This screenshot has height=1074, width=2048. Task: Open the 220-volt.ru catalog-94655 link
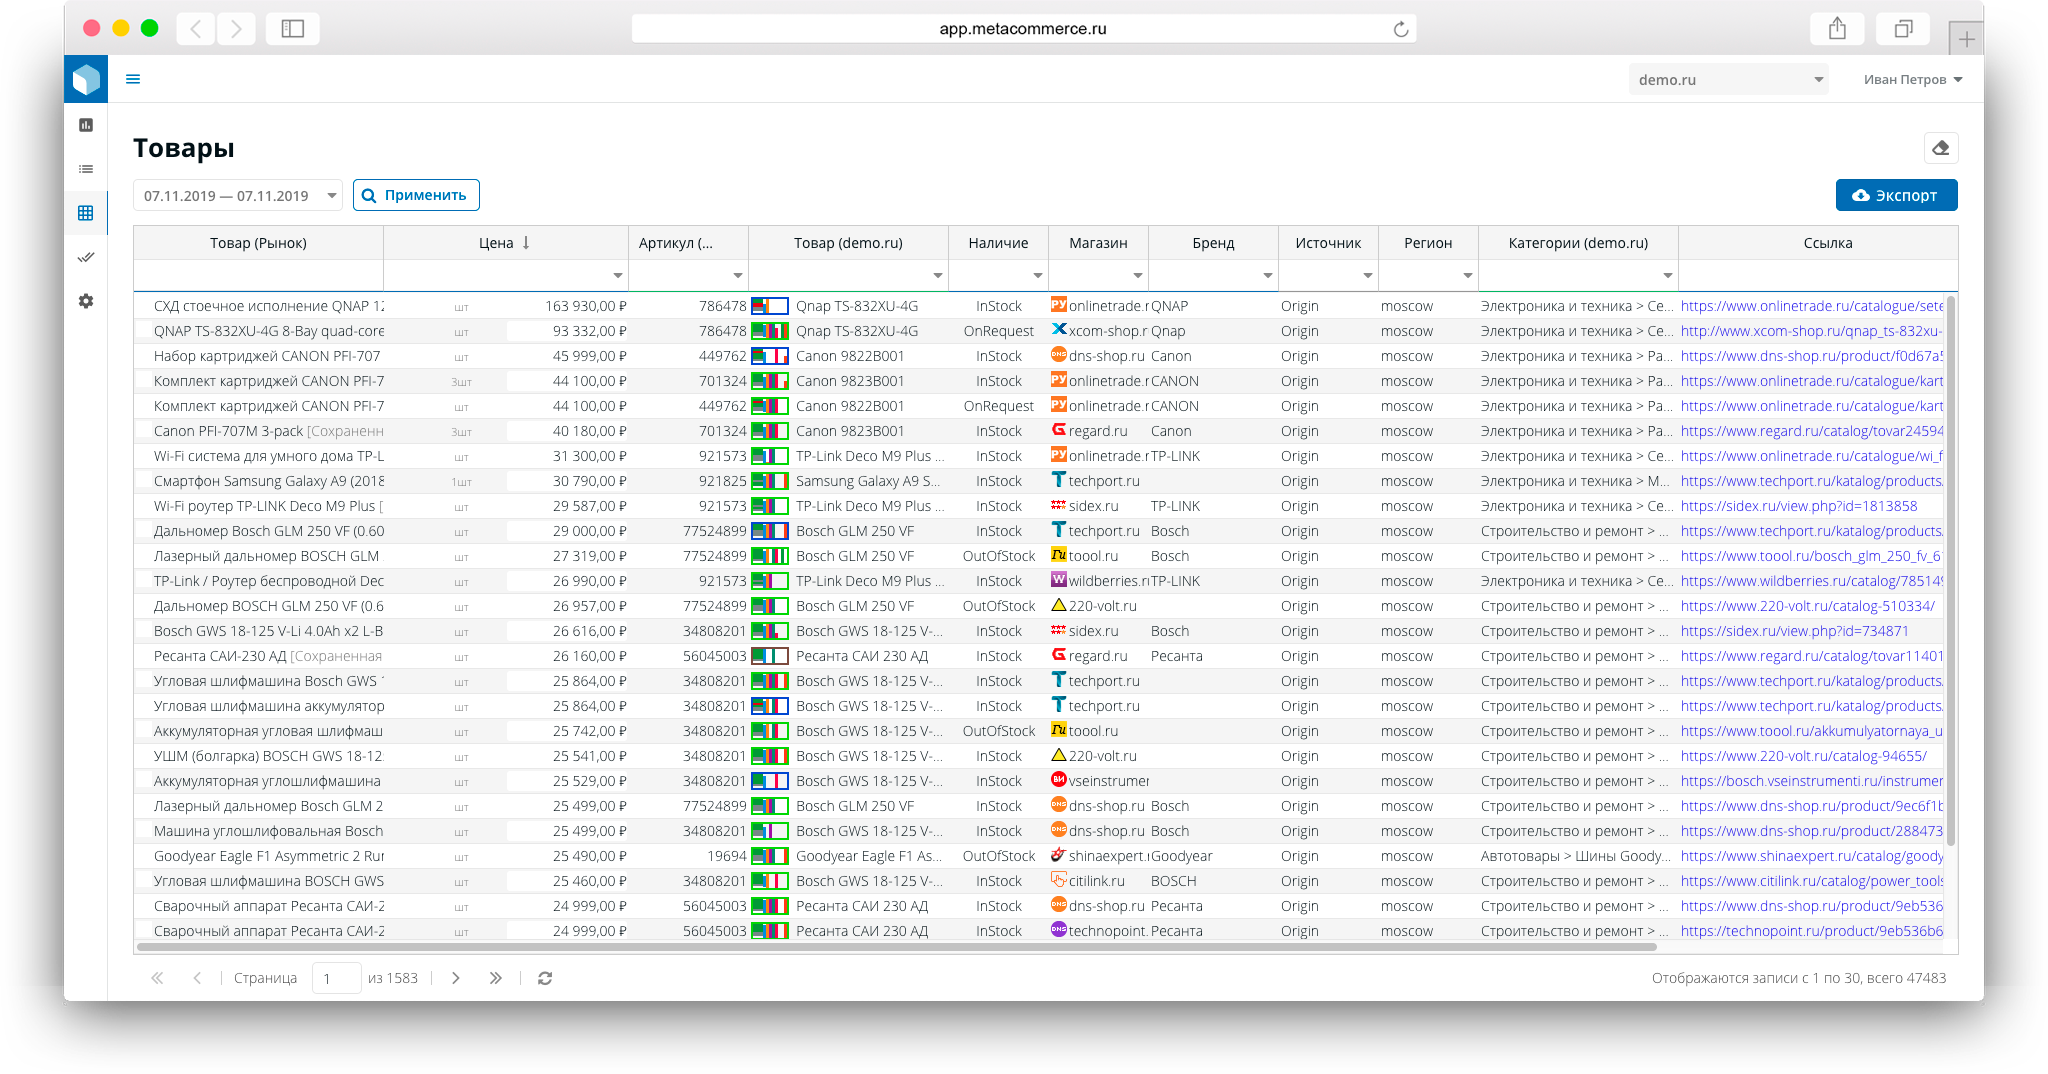(x=1803, y=756)
